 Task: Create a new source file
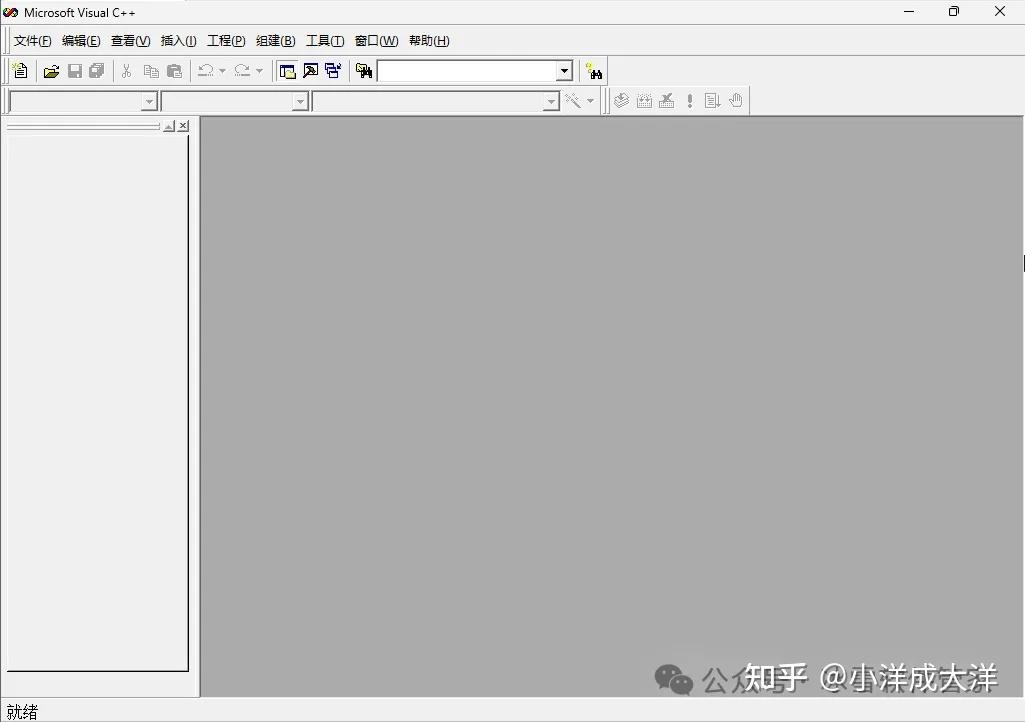pyautogui.click(x=20, y=70)
